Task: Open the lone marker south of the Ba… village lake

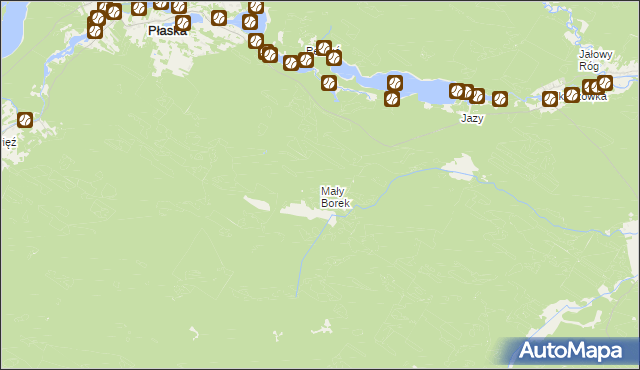Action: [329, 83]
